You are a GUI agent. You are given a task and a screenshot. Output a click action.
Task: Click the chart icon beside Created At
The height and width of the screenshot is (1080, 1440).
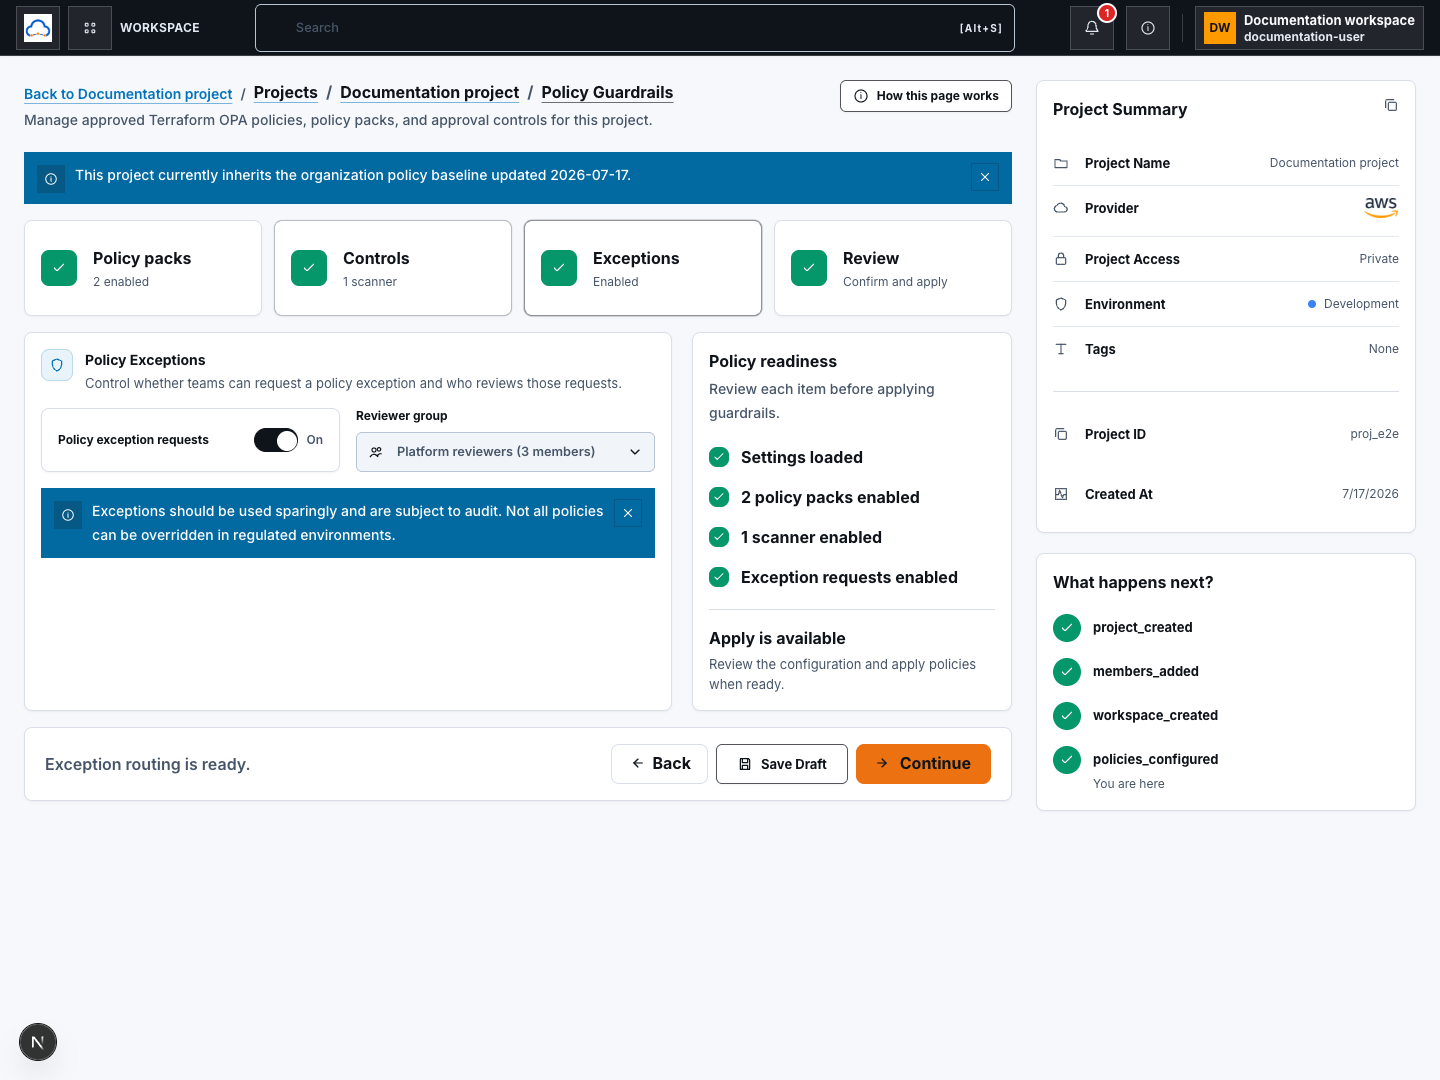tap(1061, 494)
